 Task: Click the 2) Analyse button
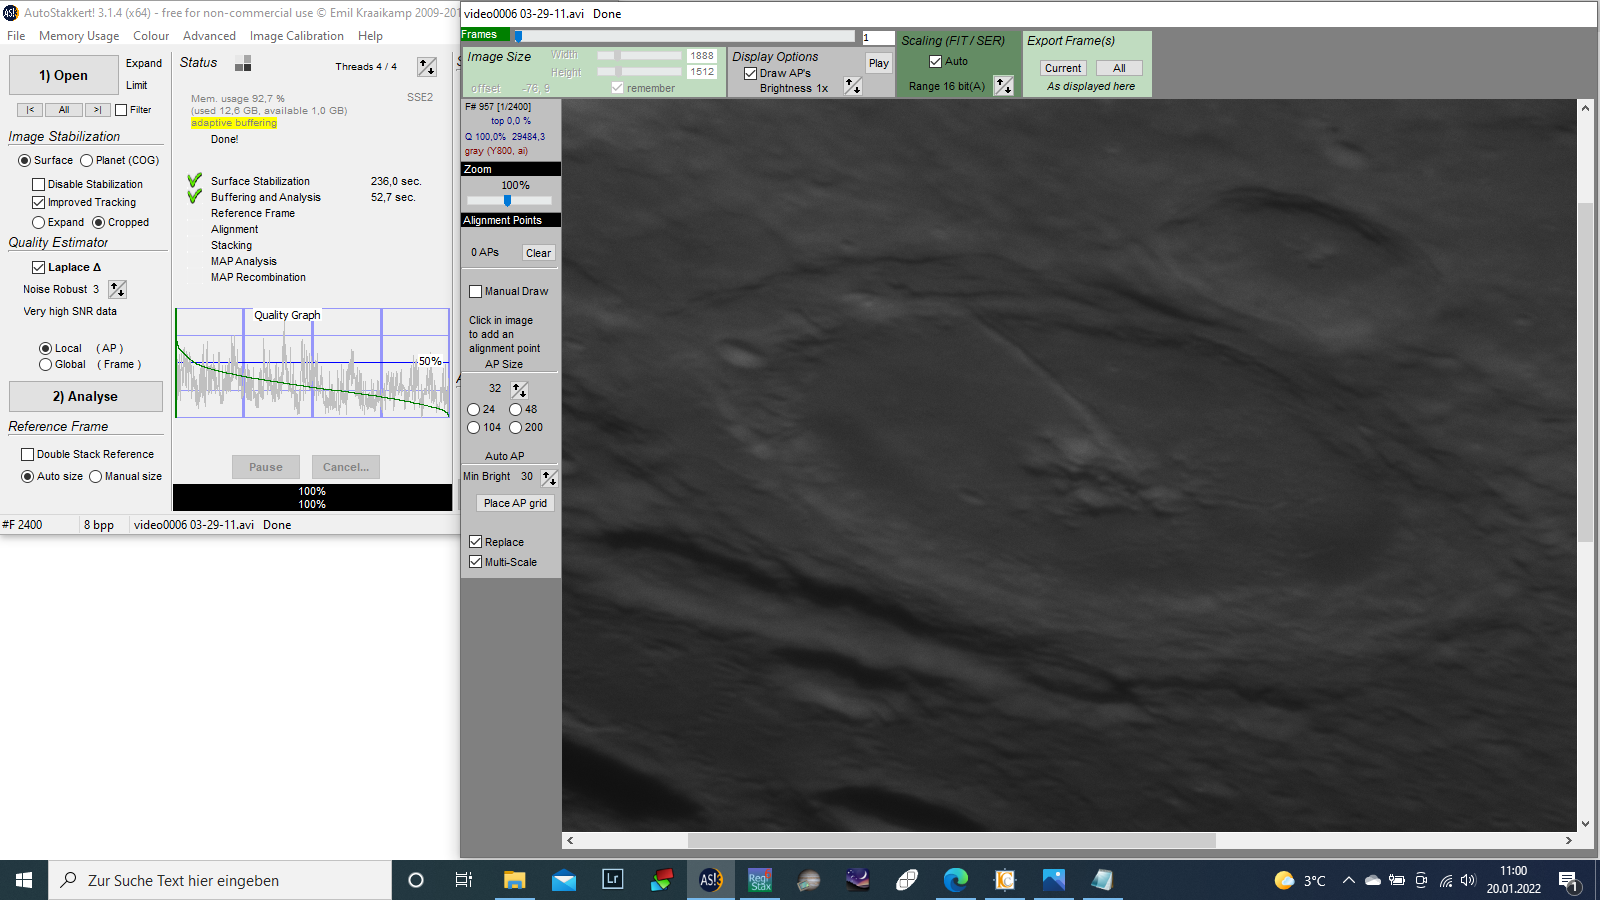click(x=85, y=396)
